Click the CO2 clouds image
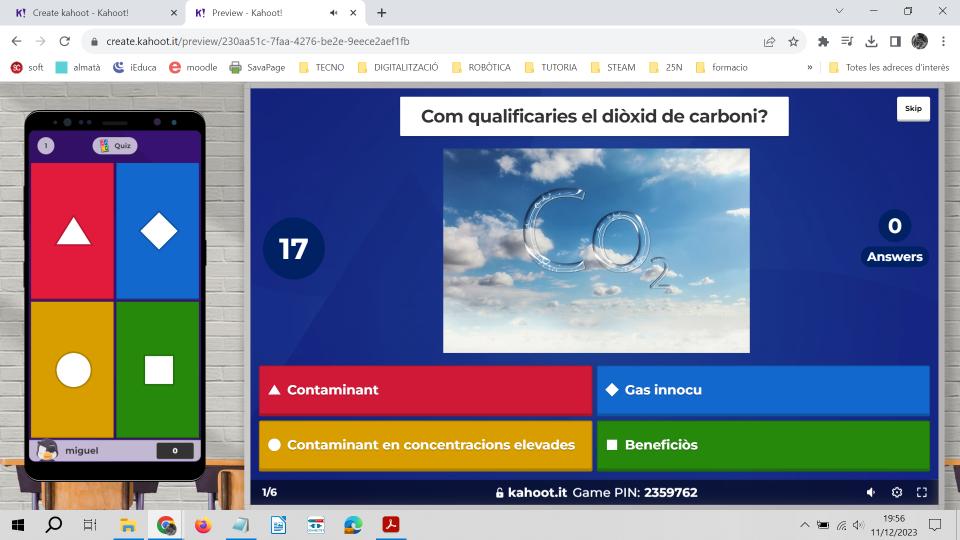960x540 pixels. tap(596, 250)
